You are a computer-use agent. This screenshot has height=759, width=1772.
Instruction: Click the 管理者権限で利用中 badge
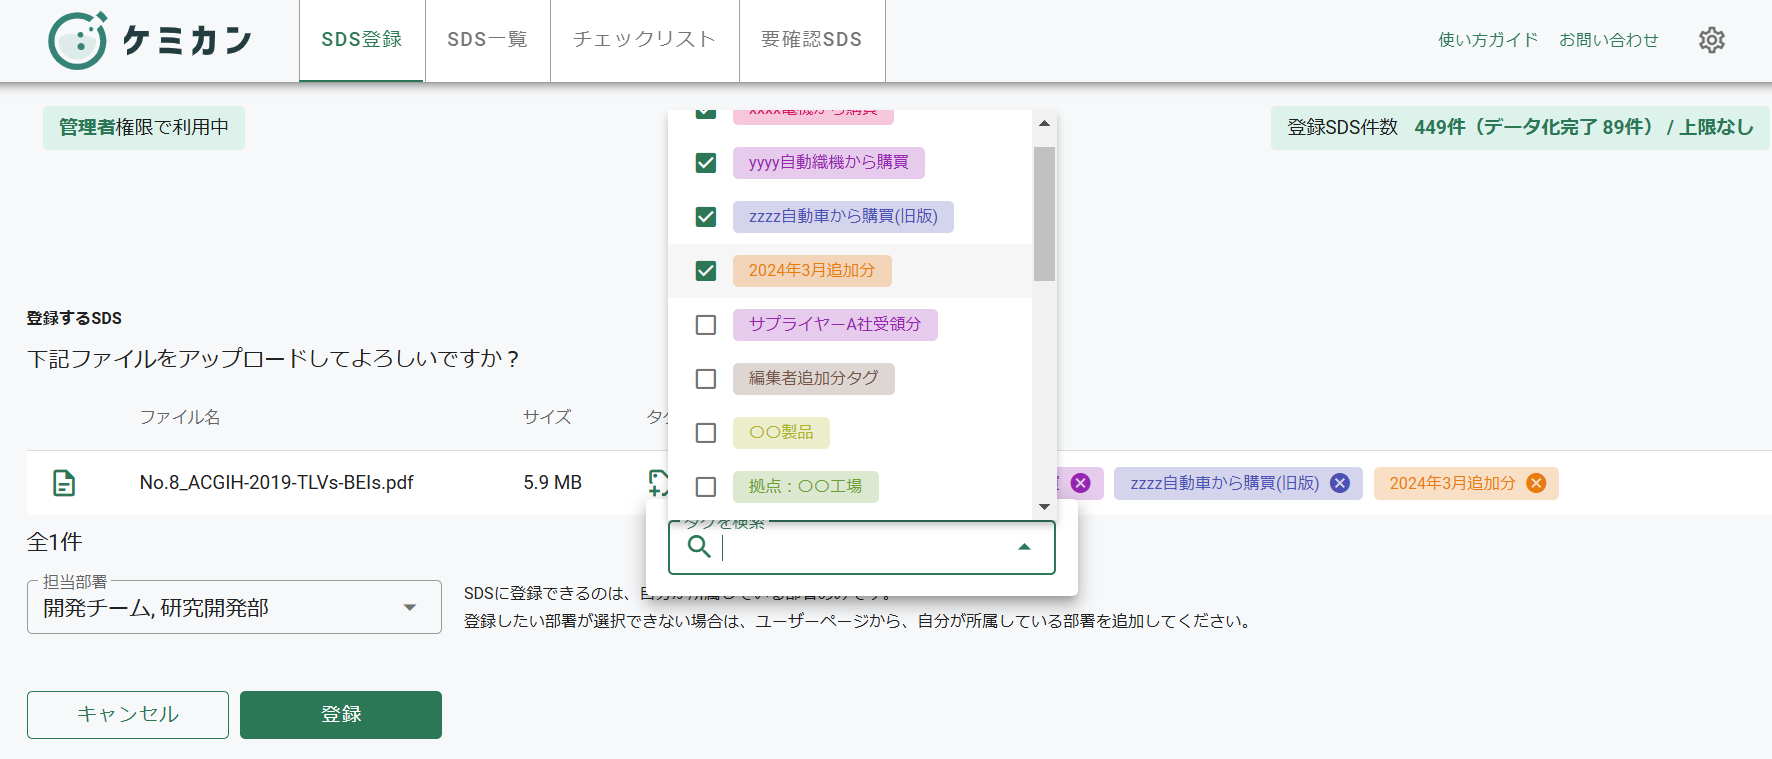click(x=144, y=128)
